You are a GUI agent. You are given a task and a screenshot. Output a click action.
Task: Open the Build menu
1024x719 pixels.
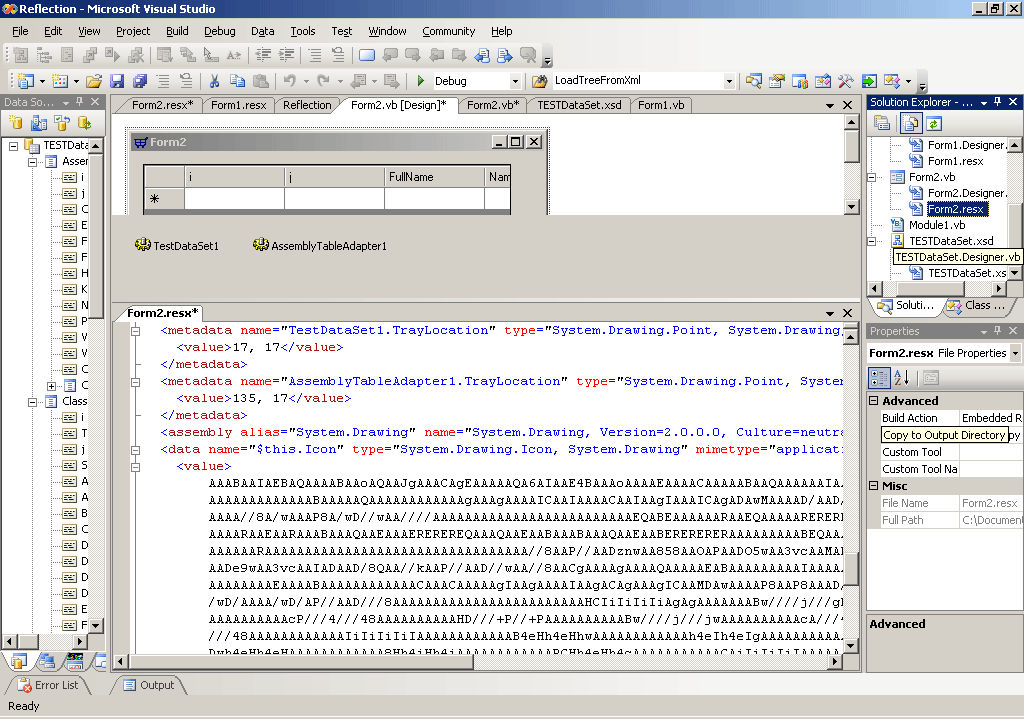click(177, 31)
